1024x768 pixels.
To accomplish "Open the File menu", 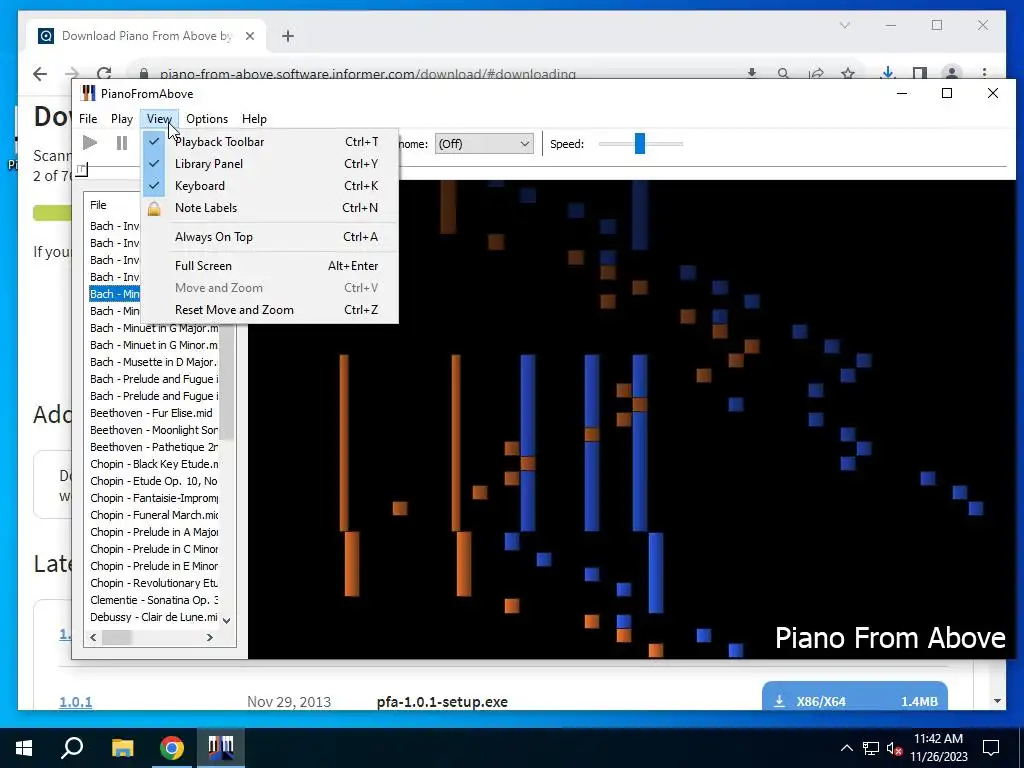I will pyautogui.click(x=88, y=119).
